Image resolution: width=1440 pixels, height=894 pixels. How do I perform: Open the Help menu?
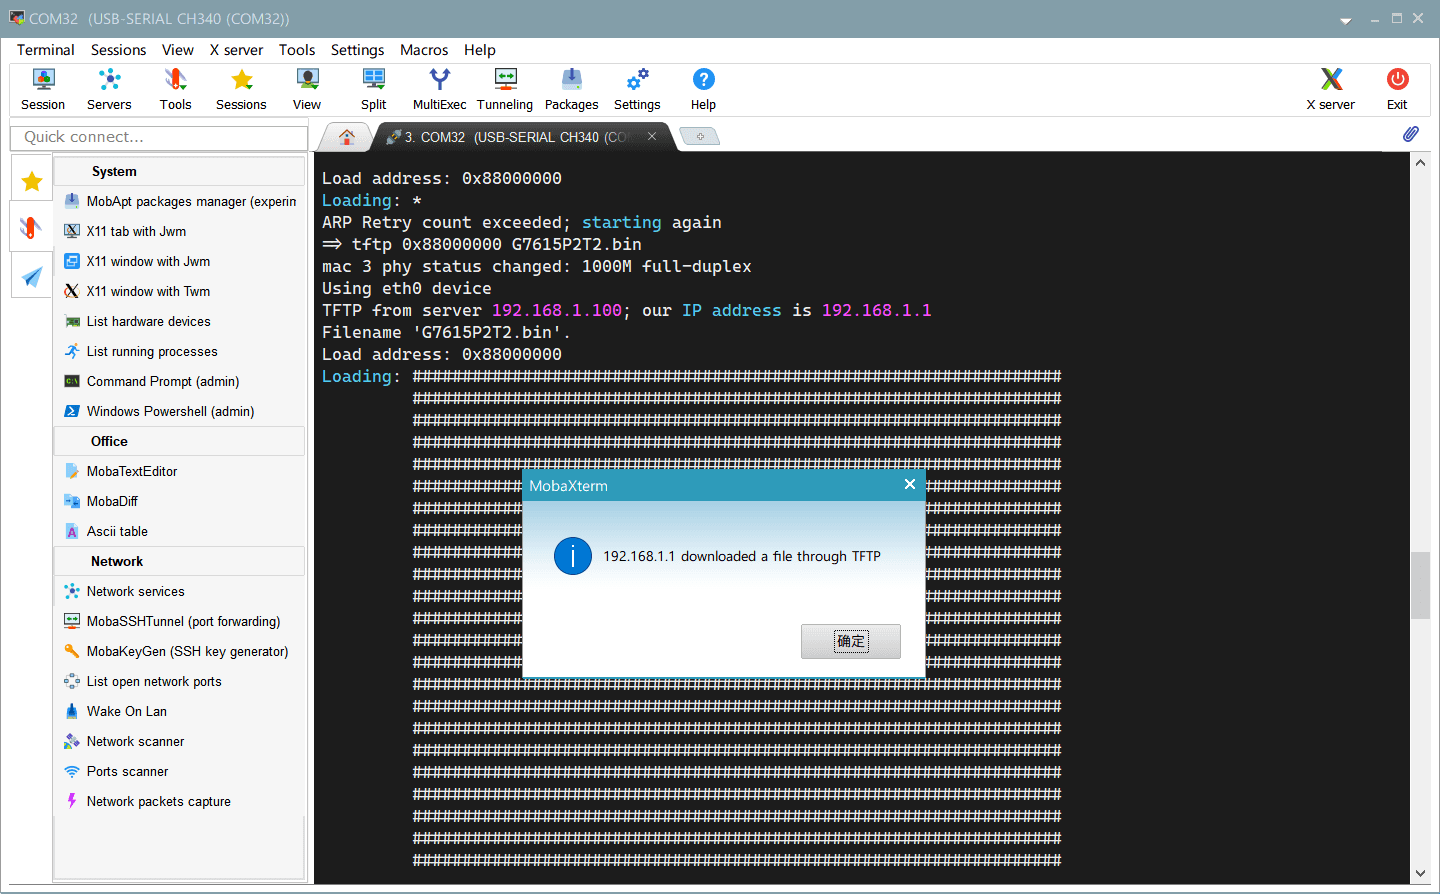click(x=480, y=50)
